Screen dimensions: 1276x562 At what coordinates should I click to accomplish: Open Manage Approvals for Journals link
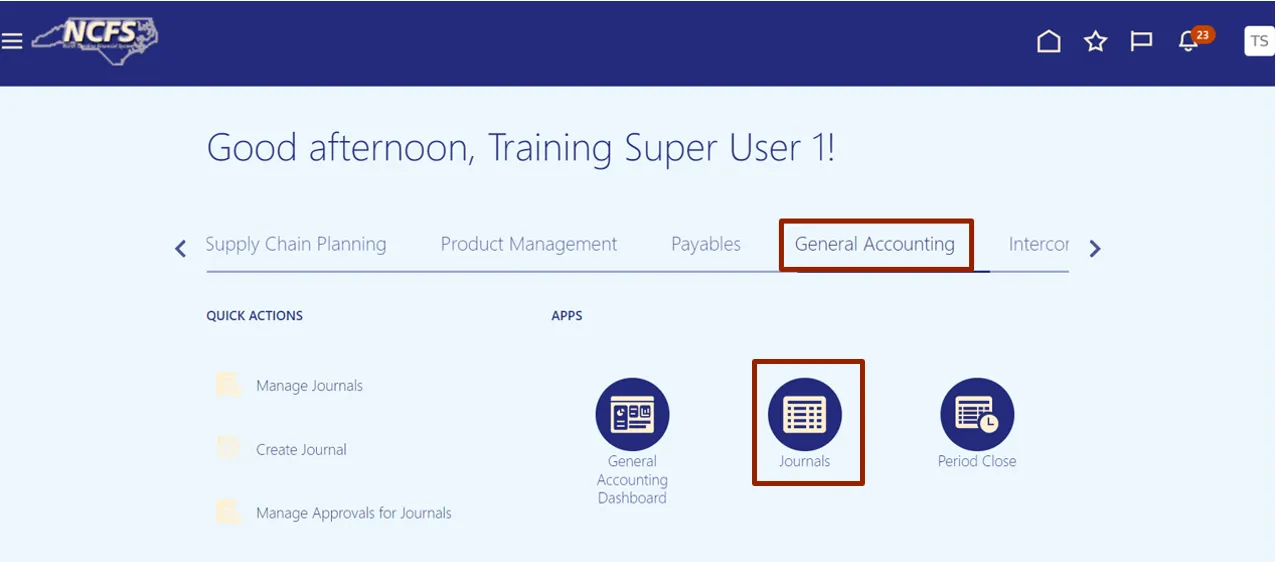(354, 513)
